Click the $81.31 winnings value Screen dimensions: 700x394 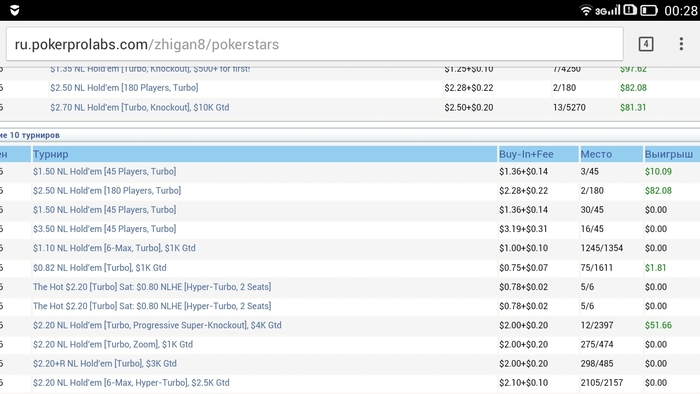633,108
